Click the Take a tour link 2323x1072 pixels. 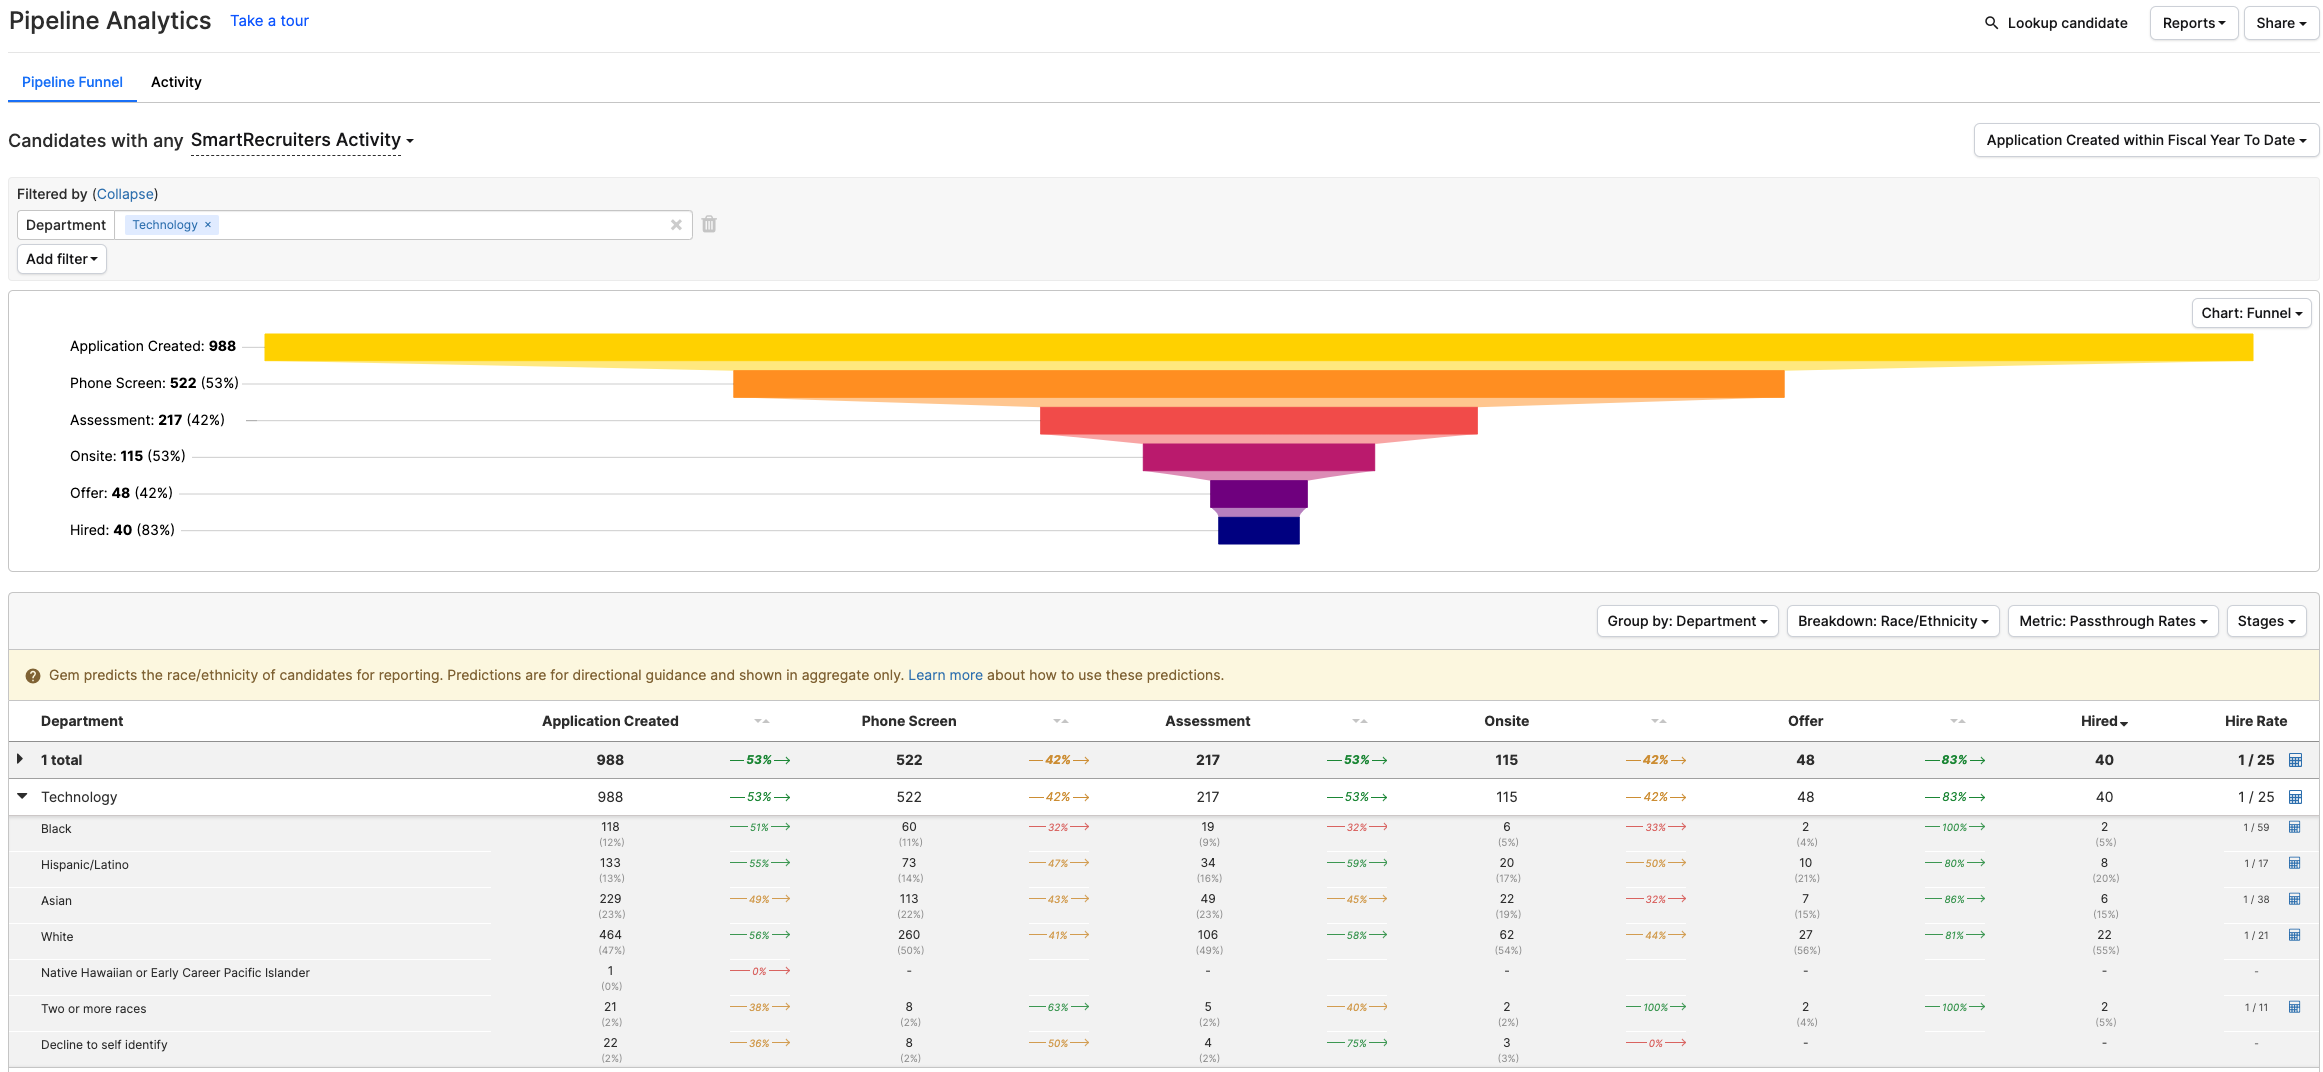pos(269,21)
